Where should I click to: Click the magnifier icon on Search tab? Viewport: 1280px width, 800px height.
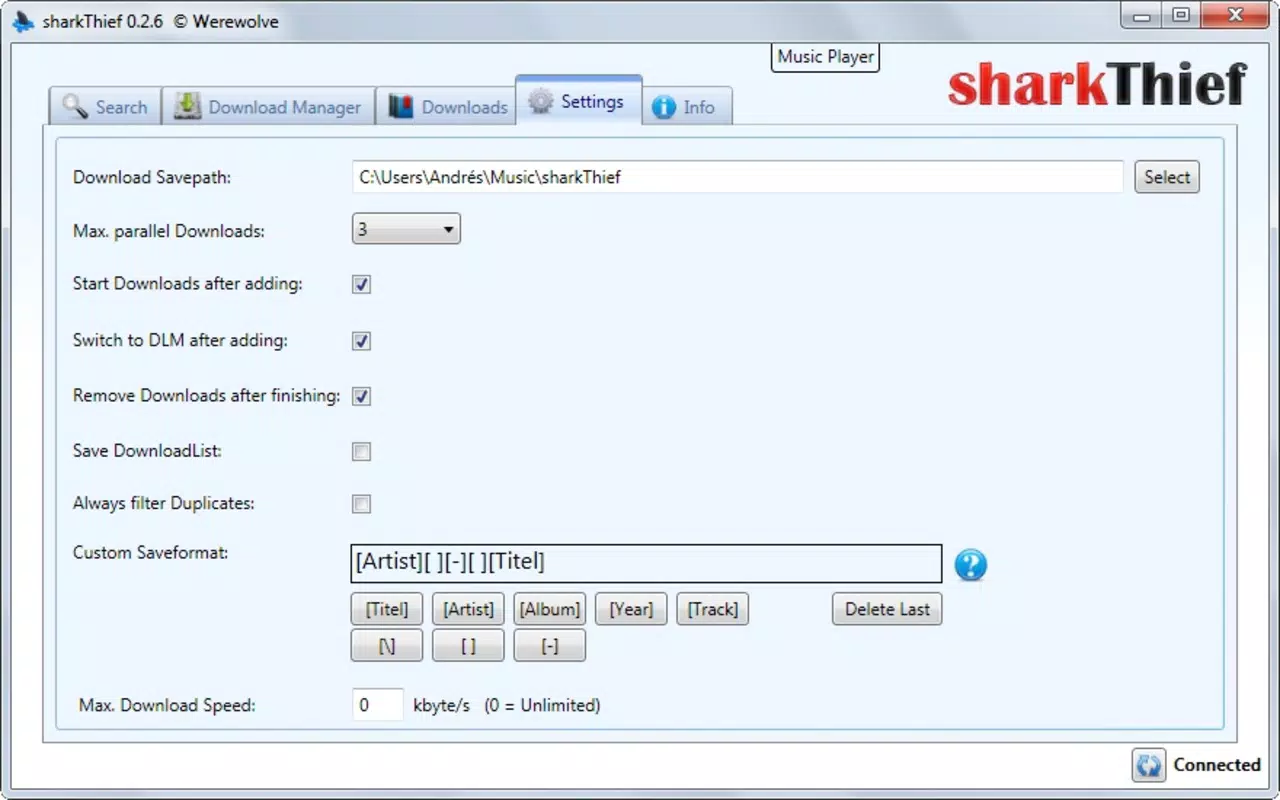coord(75,107)
